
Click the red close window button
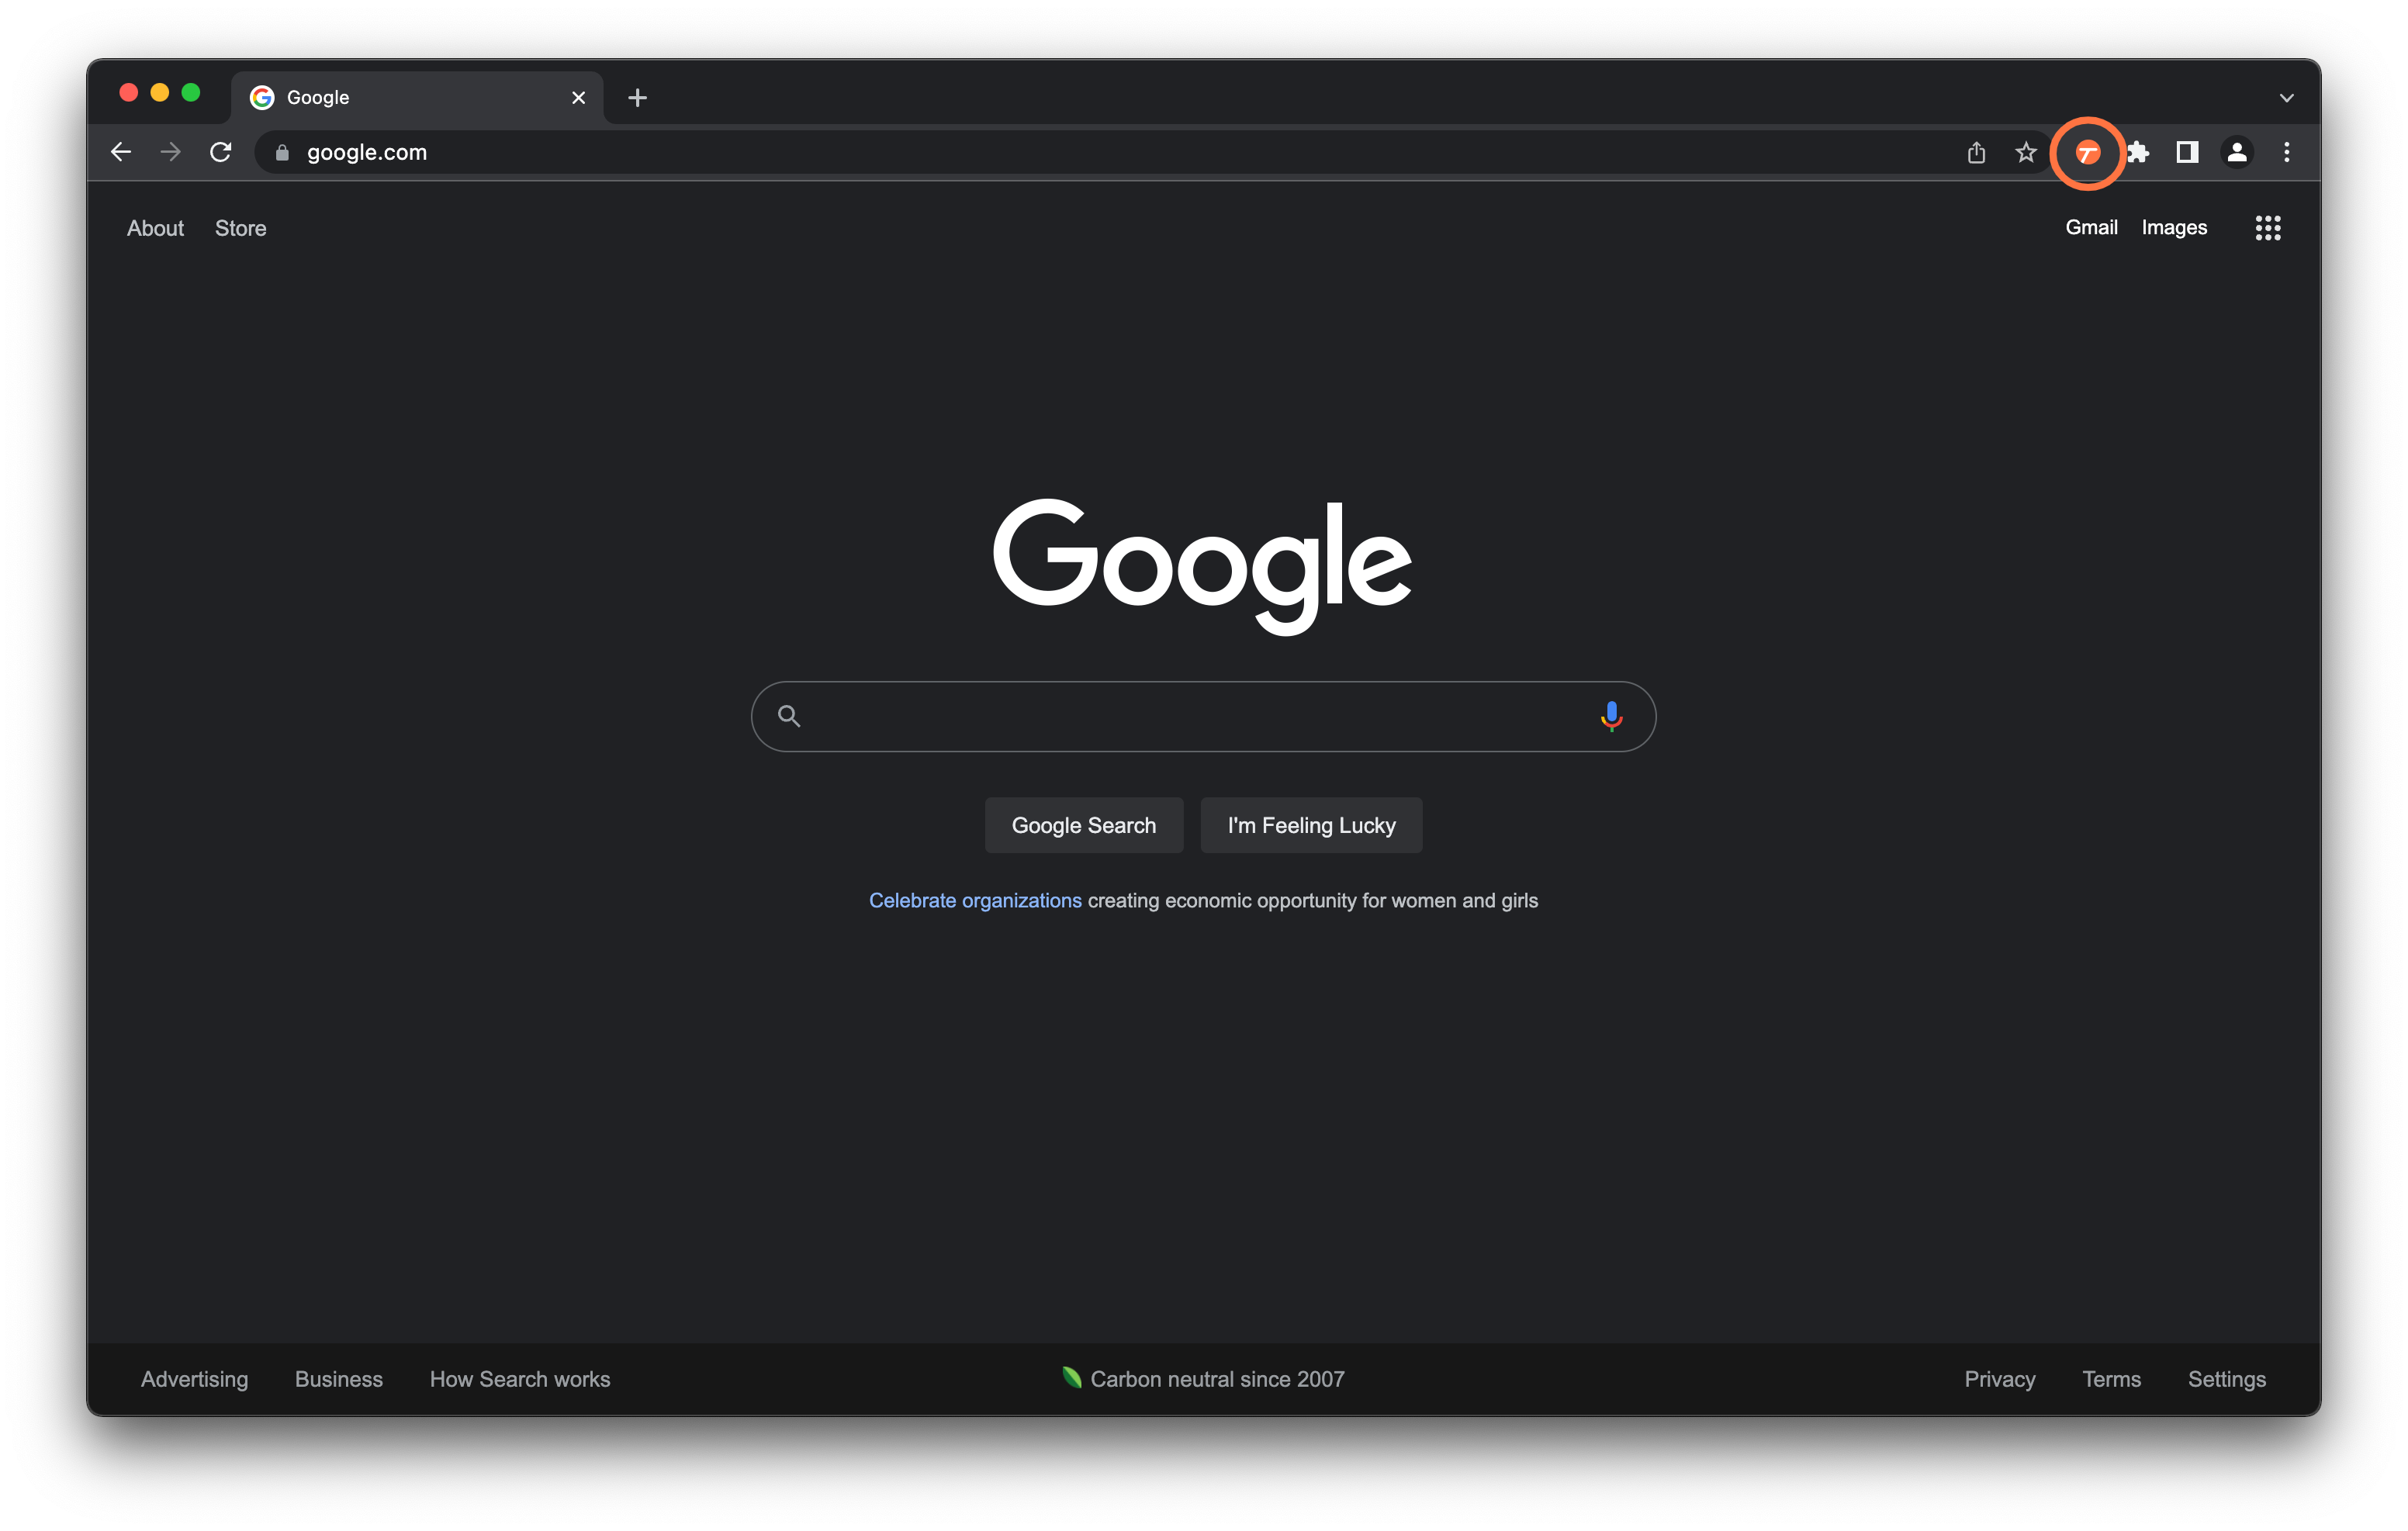tap(128, 93)
